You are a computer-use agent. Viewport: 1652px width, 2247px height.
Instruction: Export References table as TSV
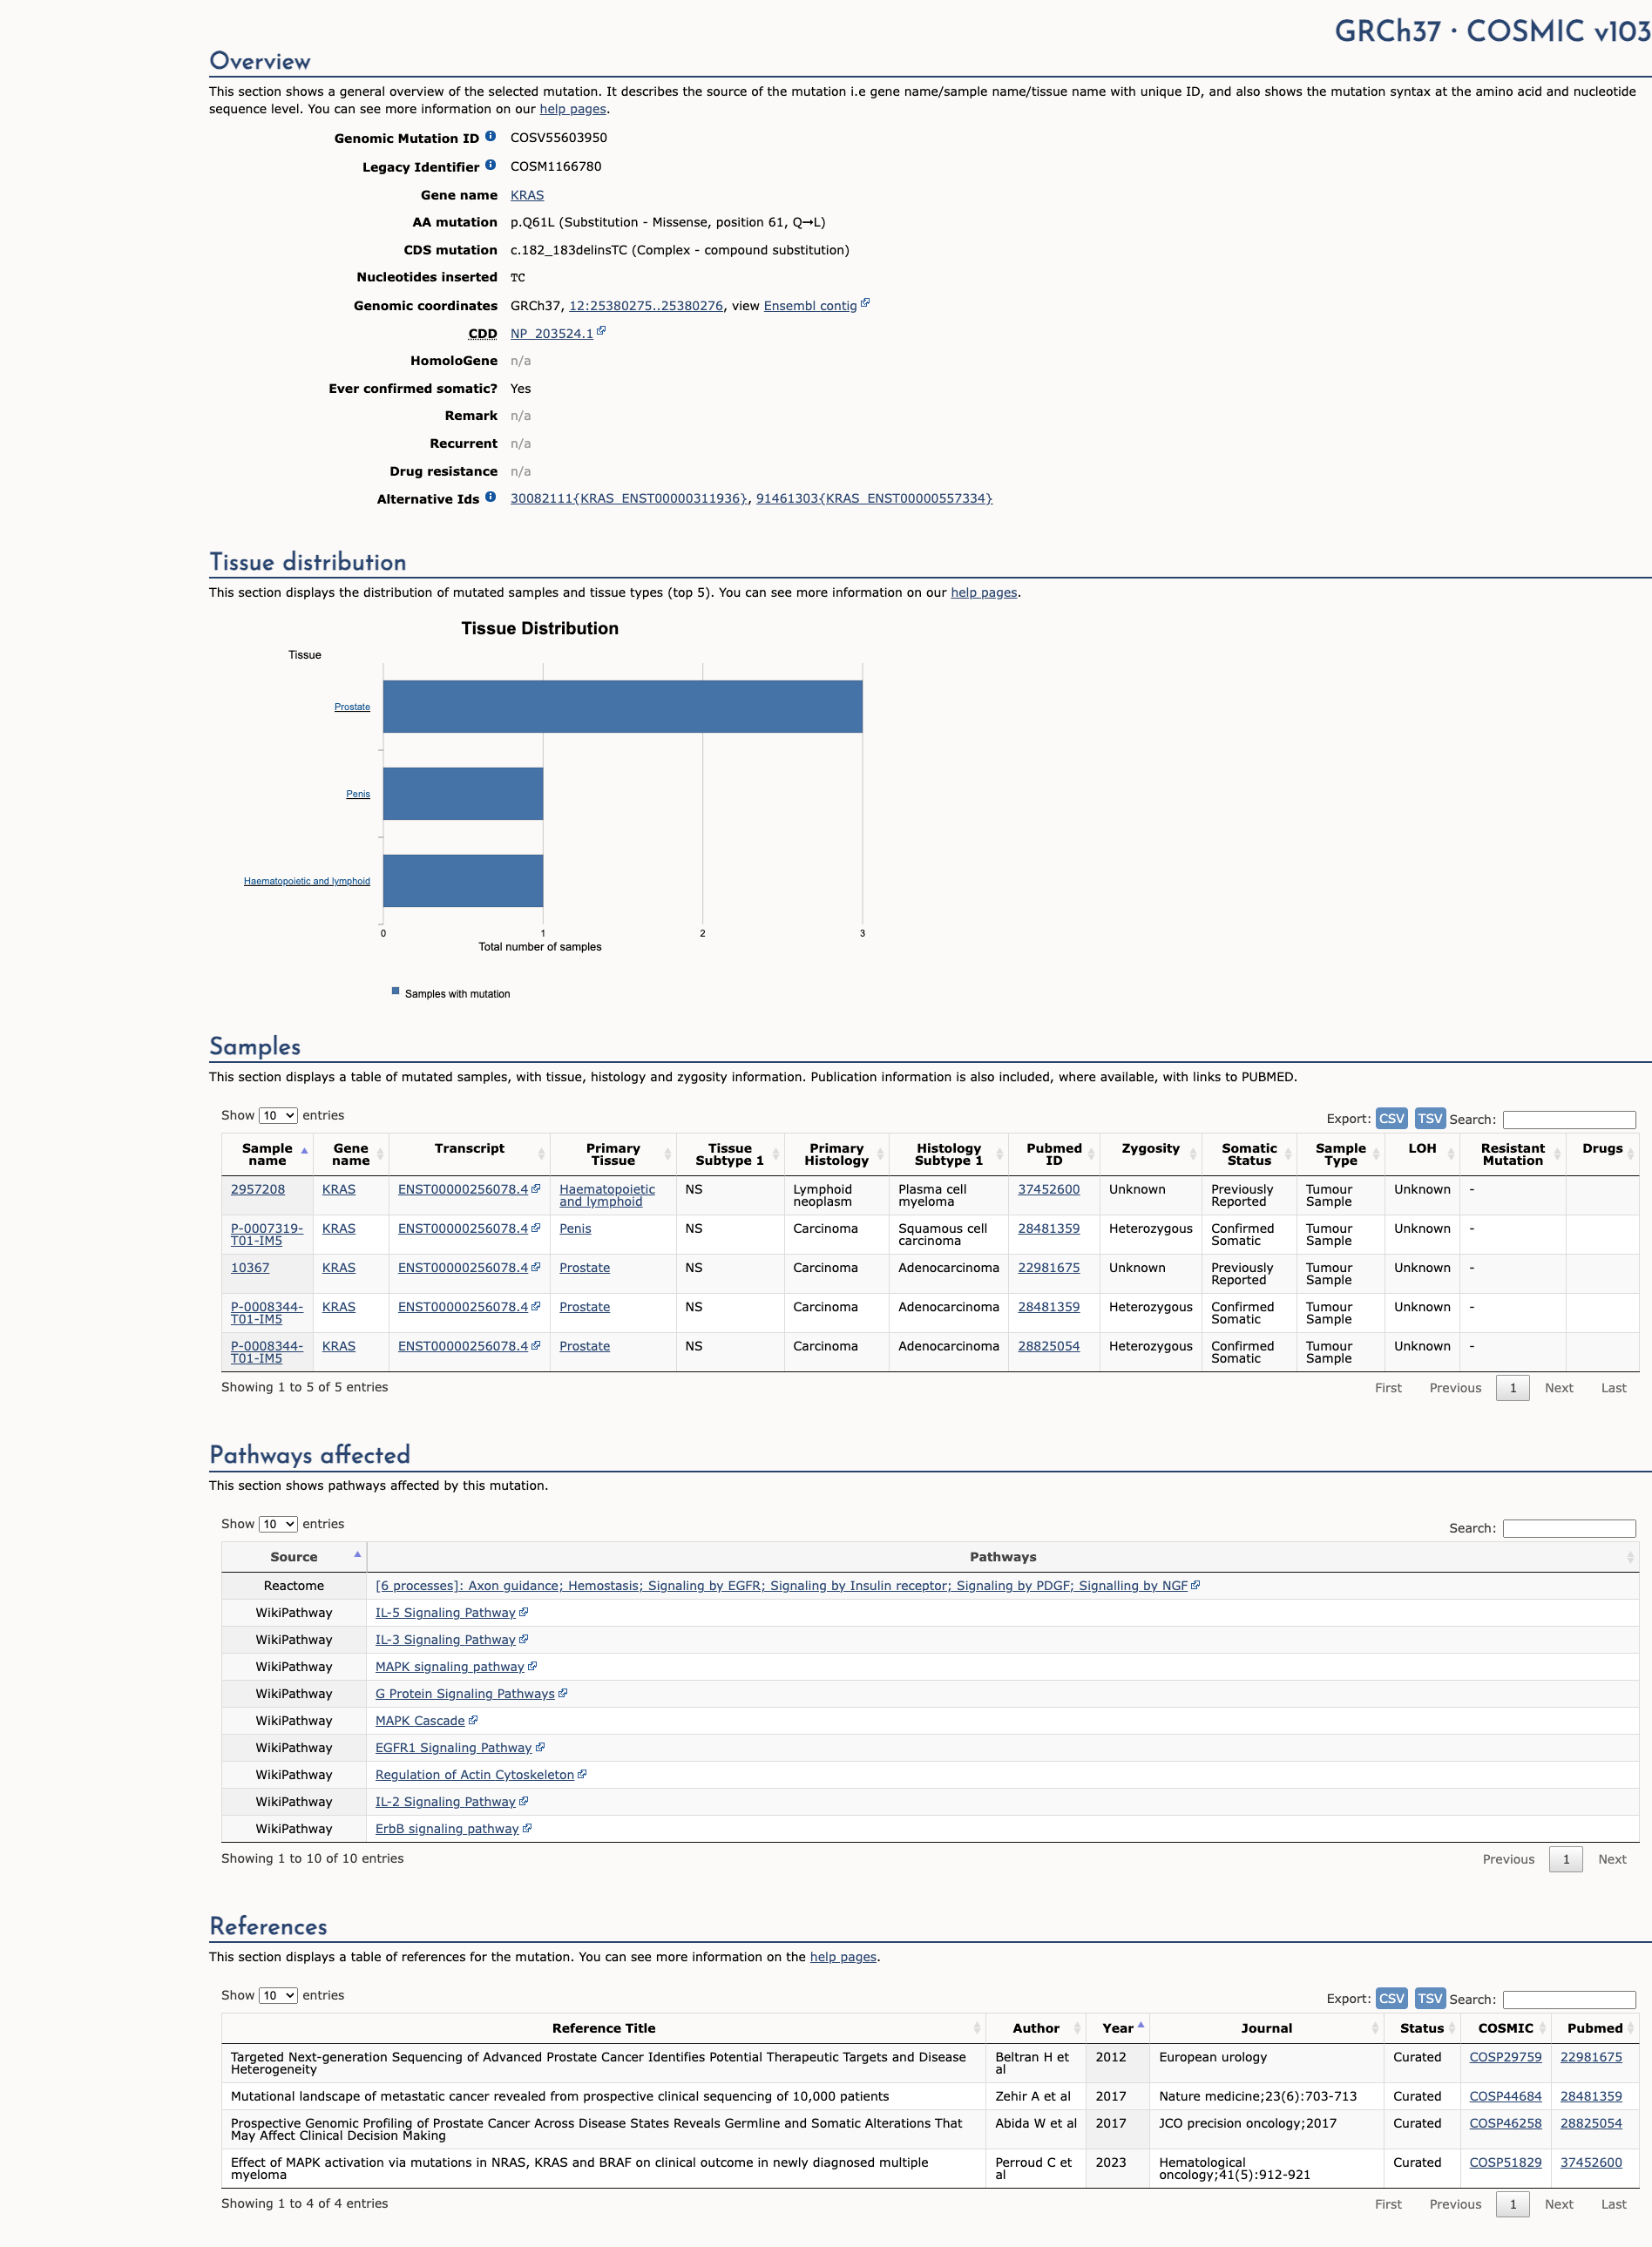click(1430, 1998)
